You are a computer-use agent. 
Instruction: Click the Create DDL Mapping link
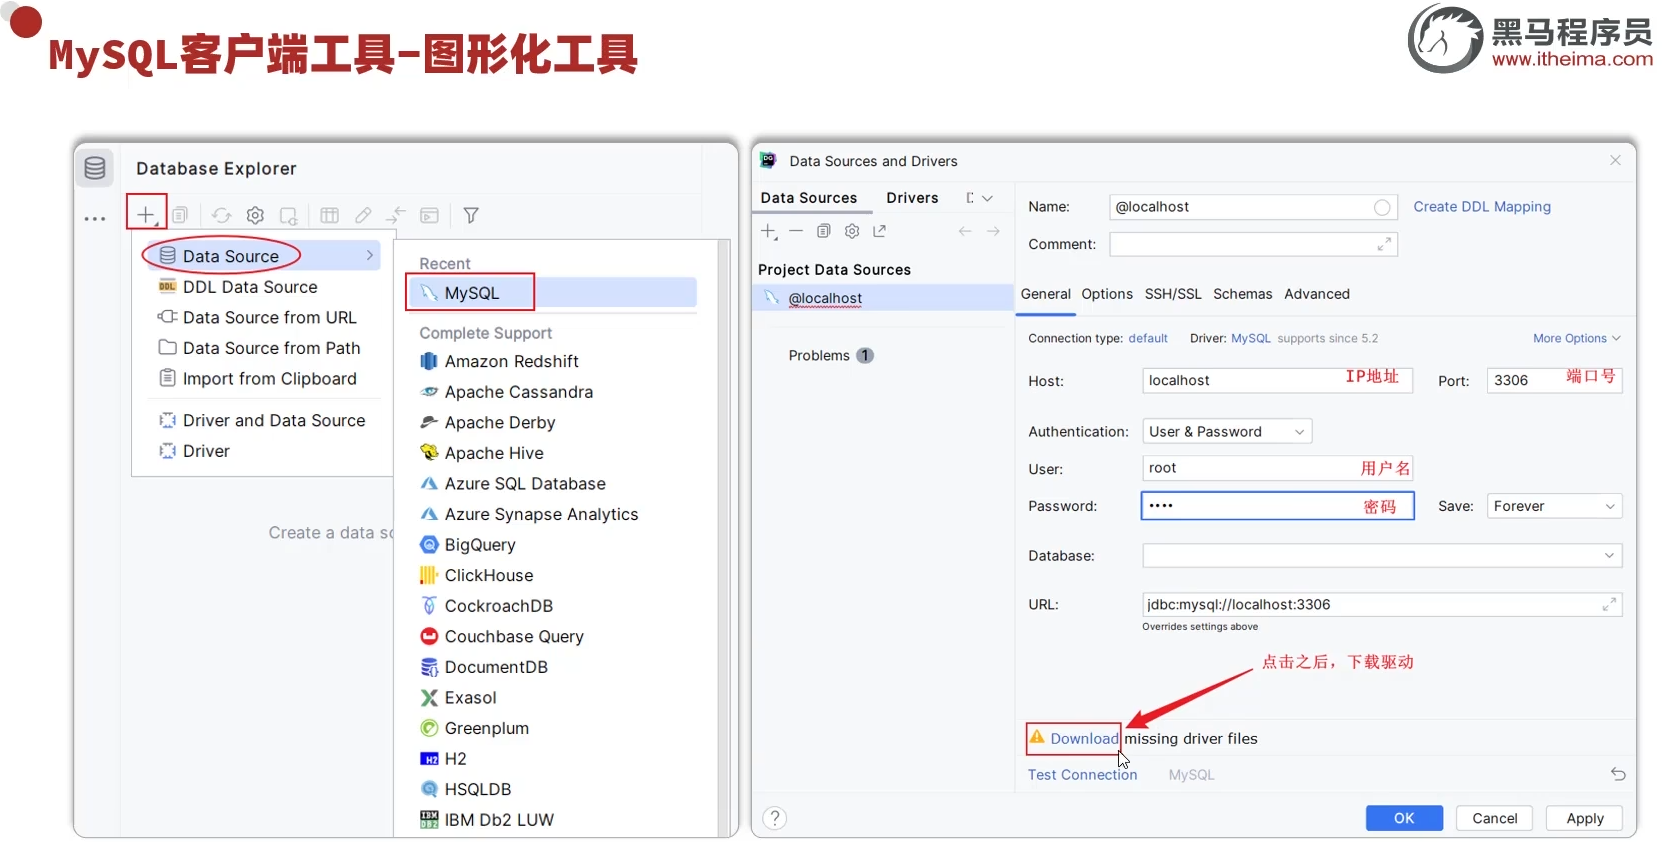pos(1482,207)
